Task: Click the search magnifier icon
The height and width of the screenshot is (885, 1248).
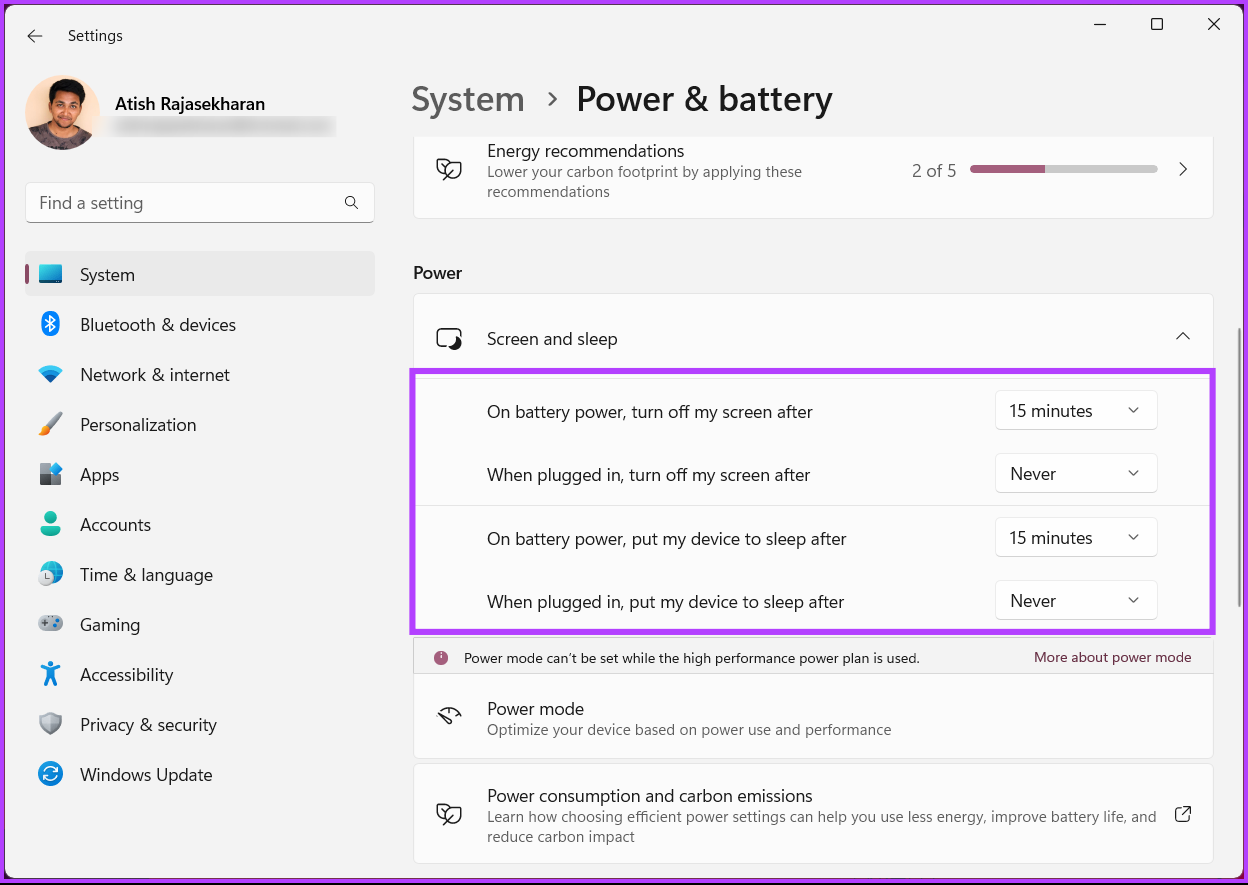Action: tap(351, 203)
